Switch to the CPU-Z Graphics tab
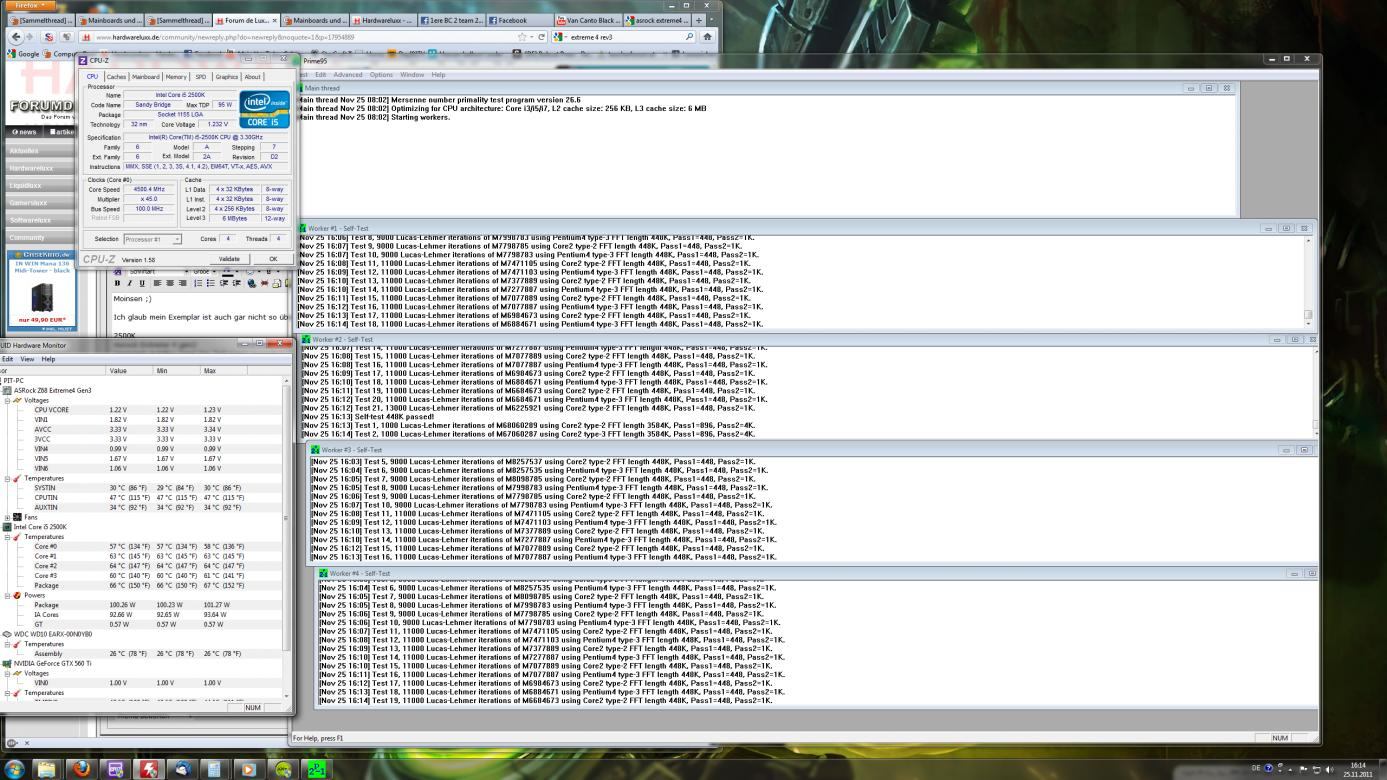Screen dimensions: 1387x780 [x=226, y=76]
